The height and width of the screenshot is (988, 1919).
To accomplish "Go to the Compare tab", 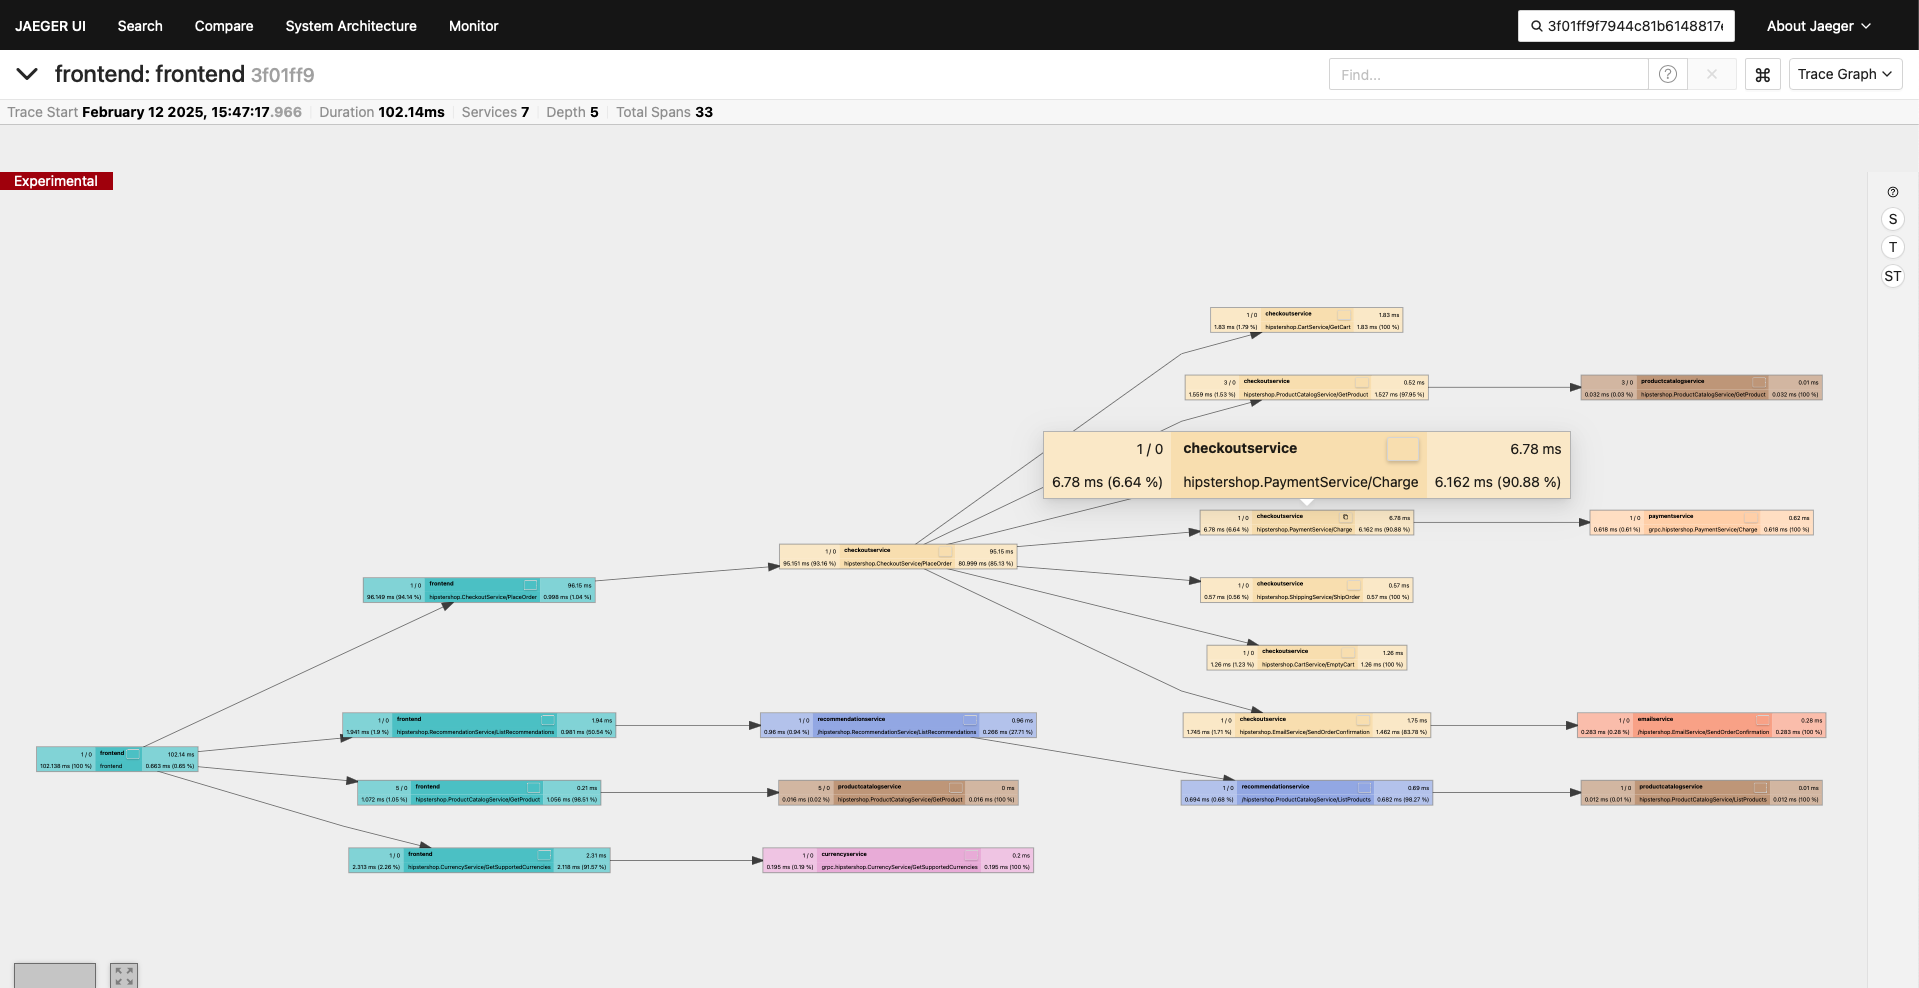I will click(x=224, y=26).
